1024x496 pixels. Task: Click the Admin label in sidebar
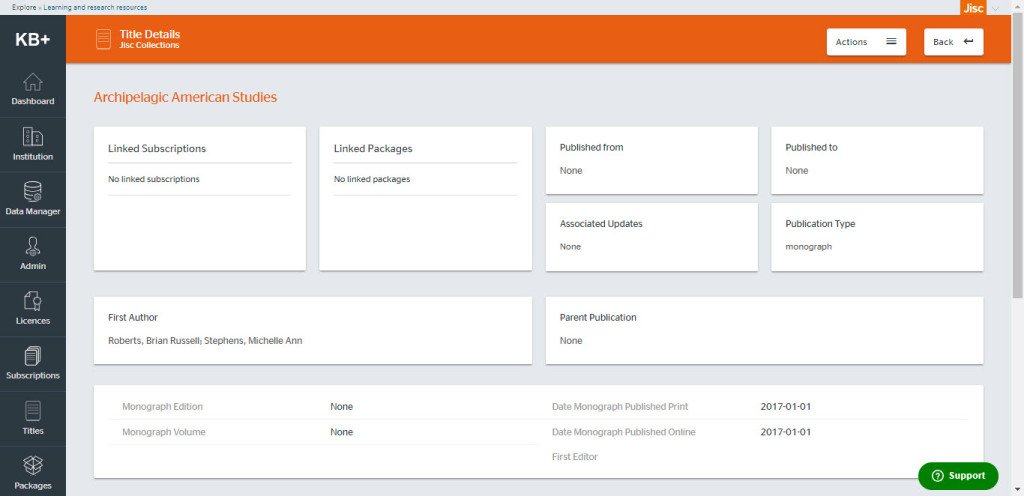pos(33,266)
